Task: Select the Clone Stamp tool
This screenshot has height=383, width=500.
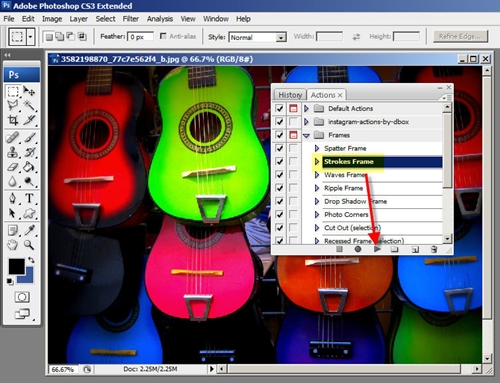Action: click(x=13, y=152)
